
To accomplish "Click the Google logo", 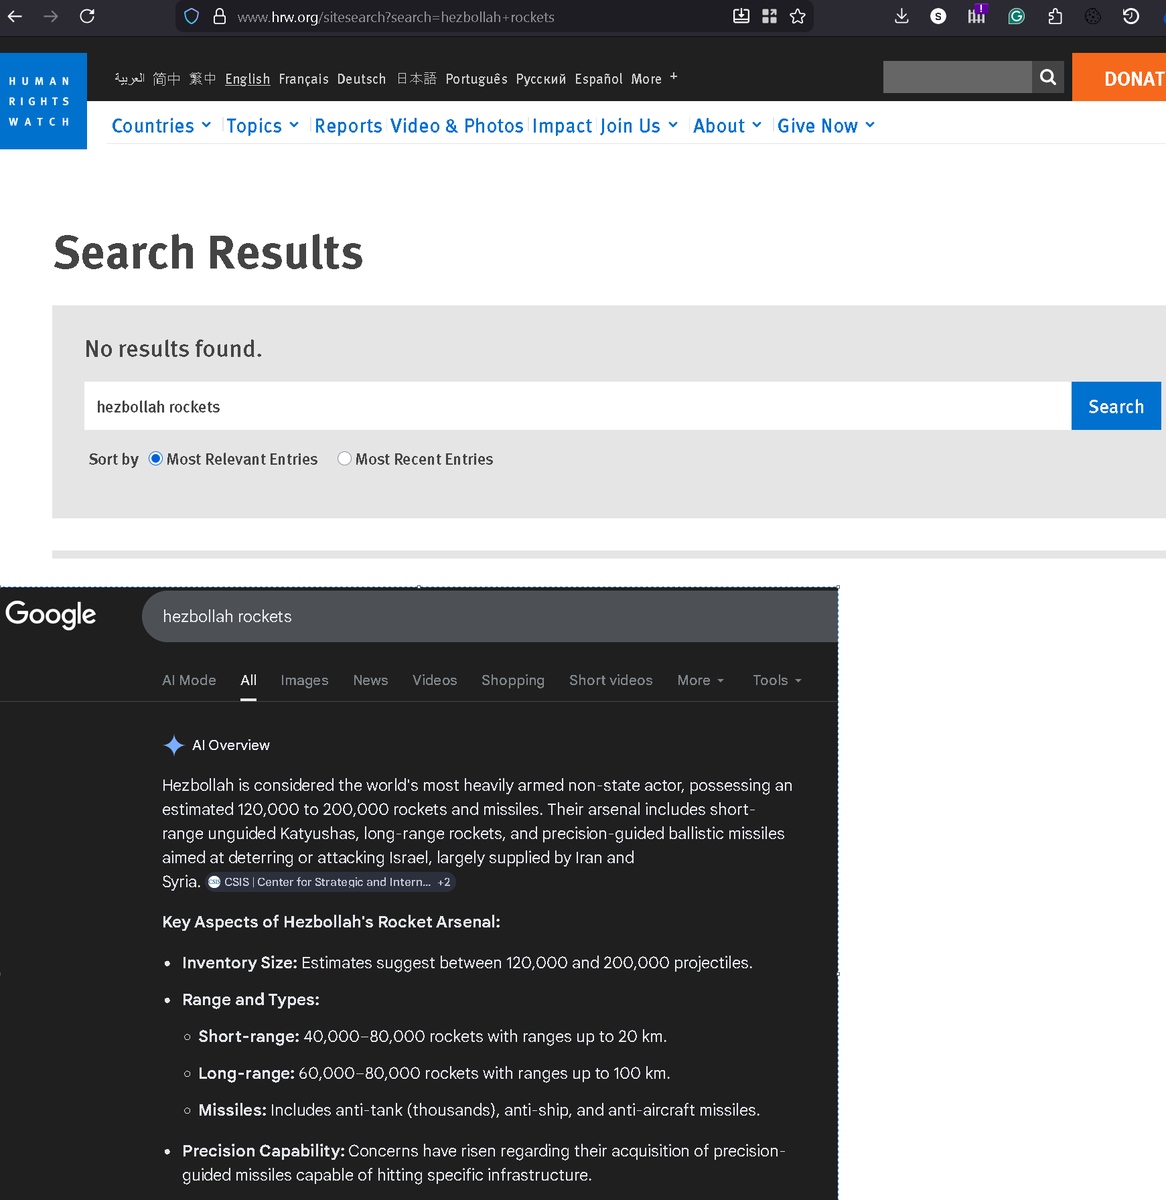I will click(51, 614).
